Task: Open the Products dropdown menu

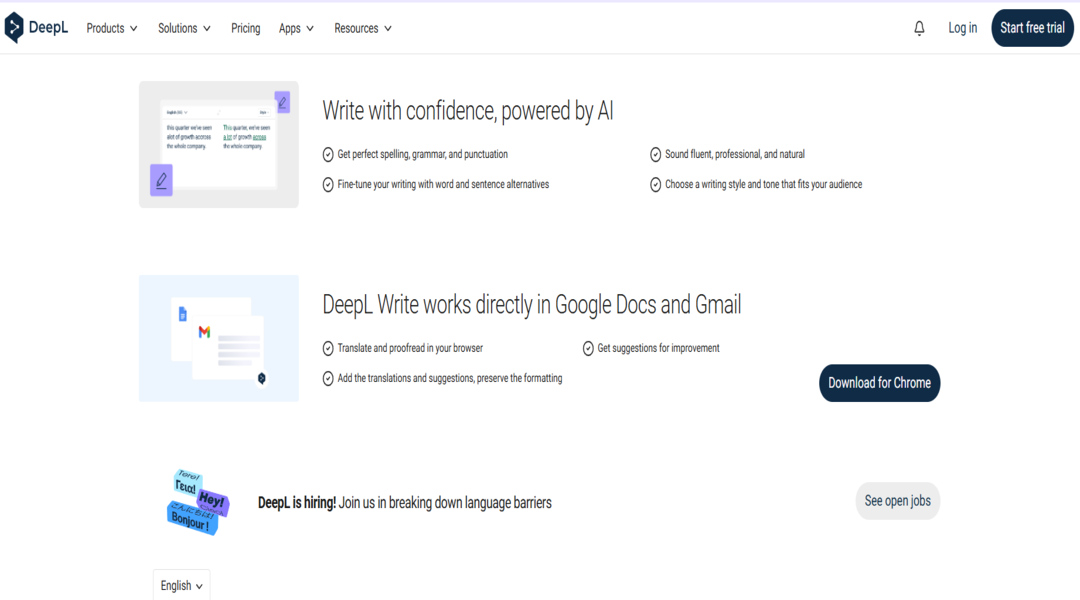Action: (112, 28)
